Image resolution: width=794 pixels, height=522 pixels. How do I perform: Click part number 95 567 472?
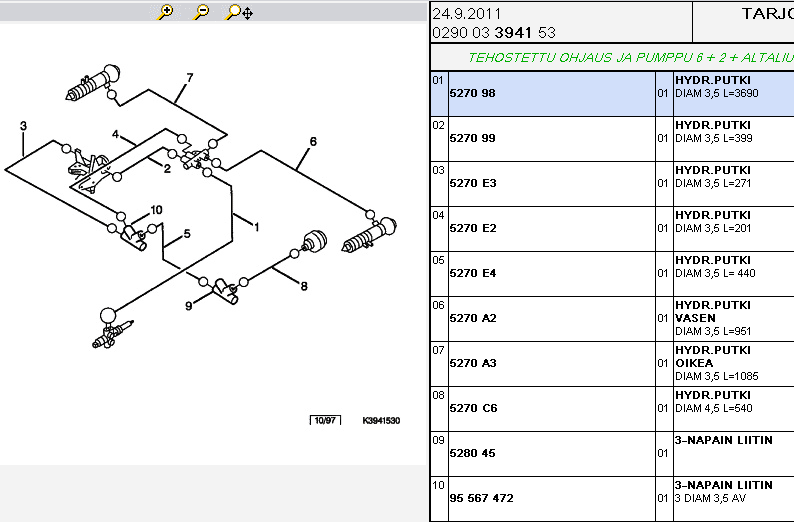click(x=481, y=498)
